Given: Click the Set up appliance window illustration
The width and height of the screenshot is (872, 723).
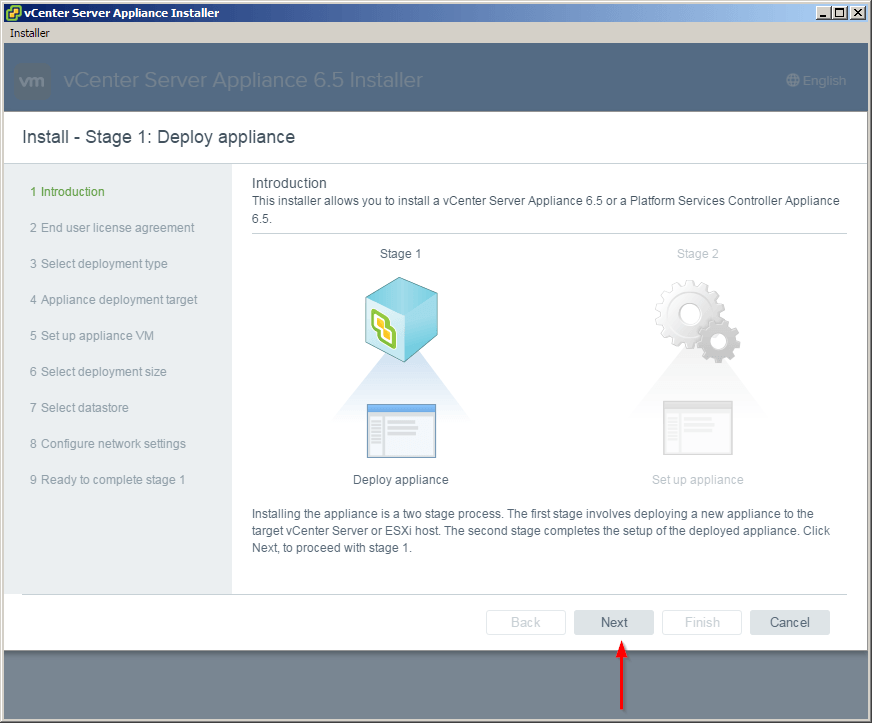Looking at the screenshot, I should pyautogui.click(x=697, y=427).
